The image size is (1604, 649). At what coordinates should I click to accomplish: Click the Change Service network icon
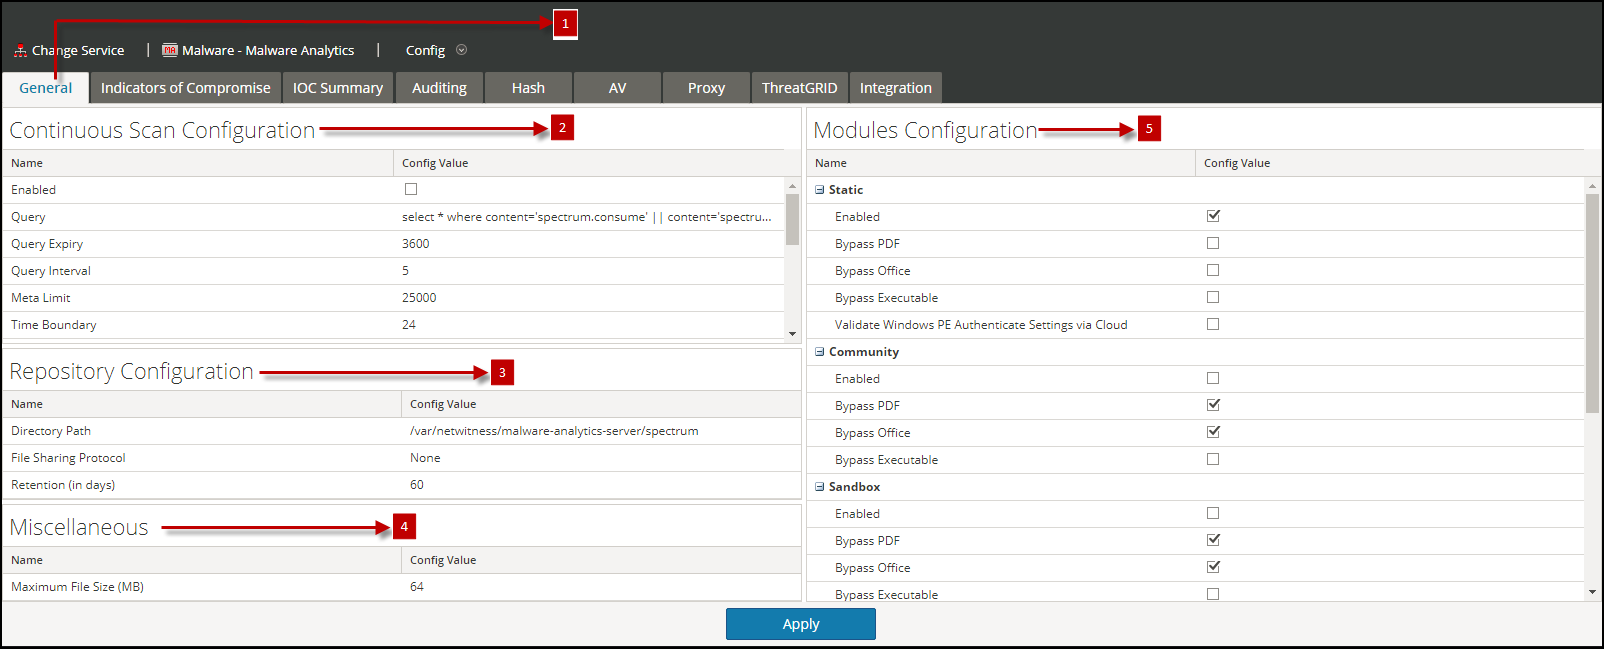tap(20, 50)
